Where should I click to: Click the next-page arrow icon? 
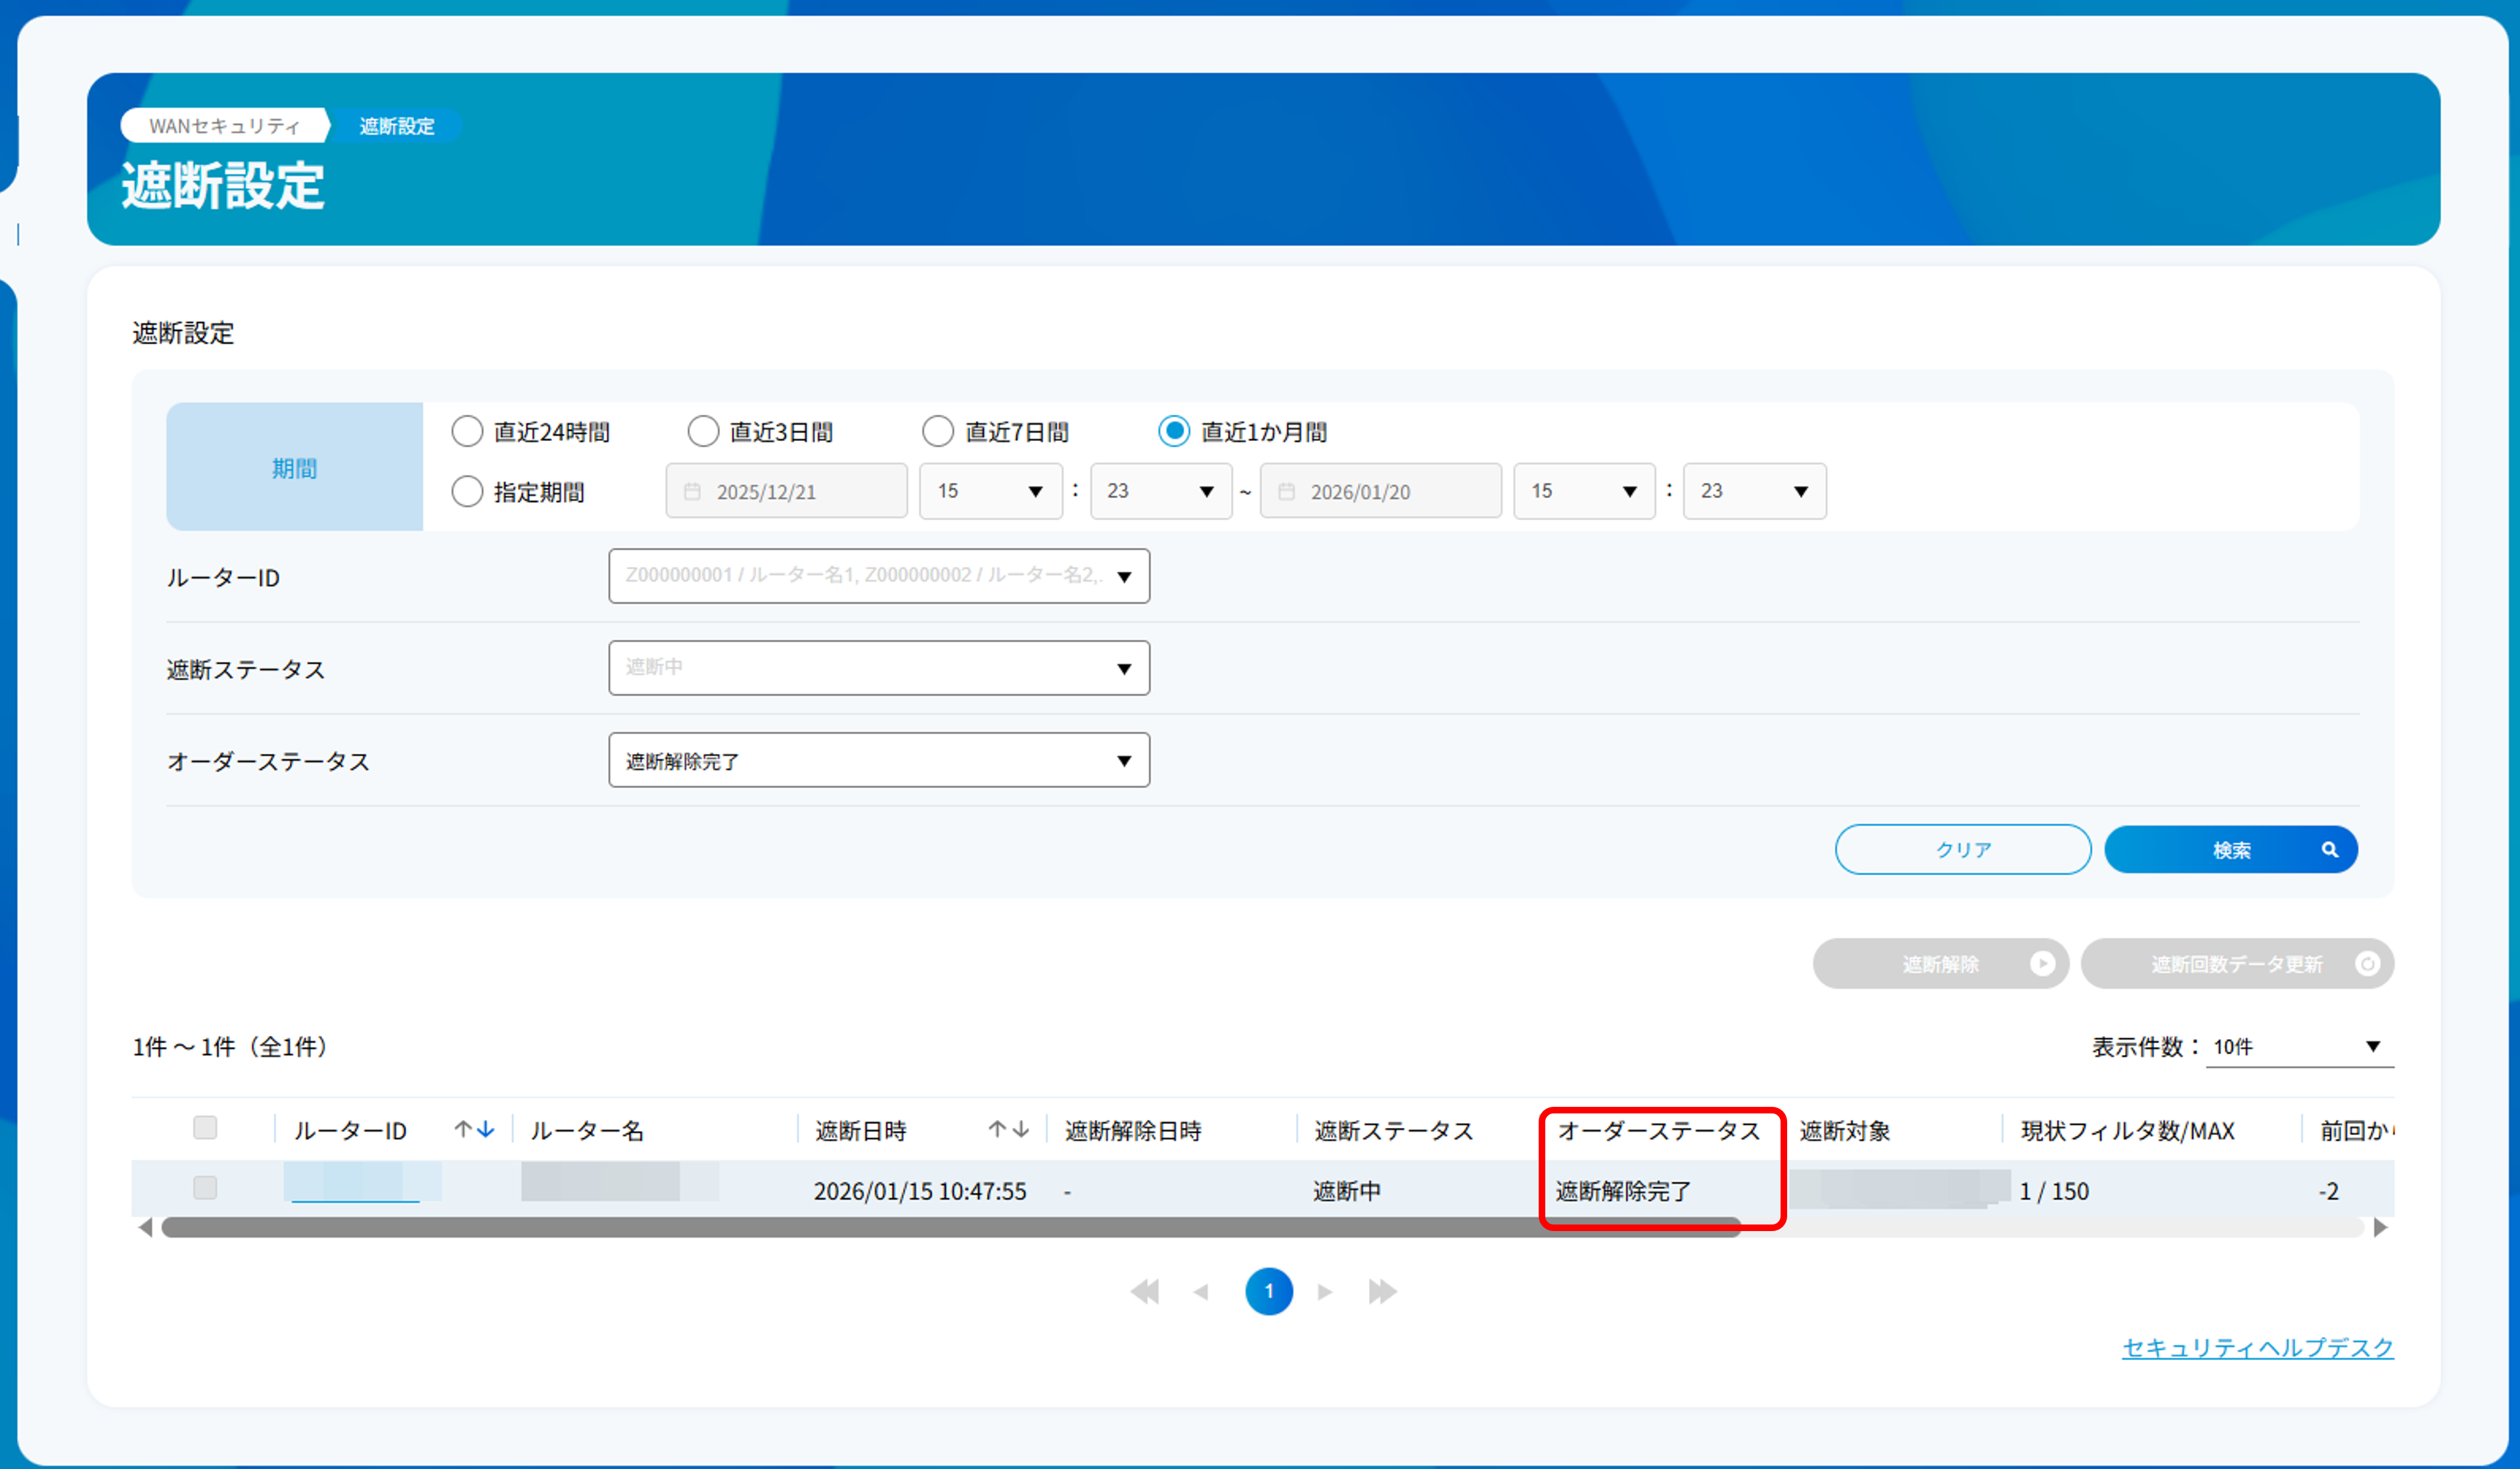[1325, 1292]
